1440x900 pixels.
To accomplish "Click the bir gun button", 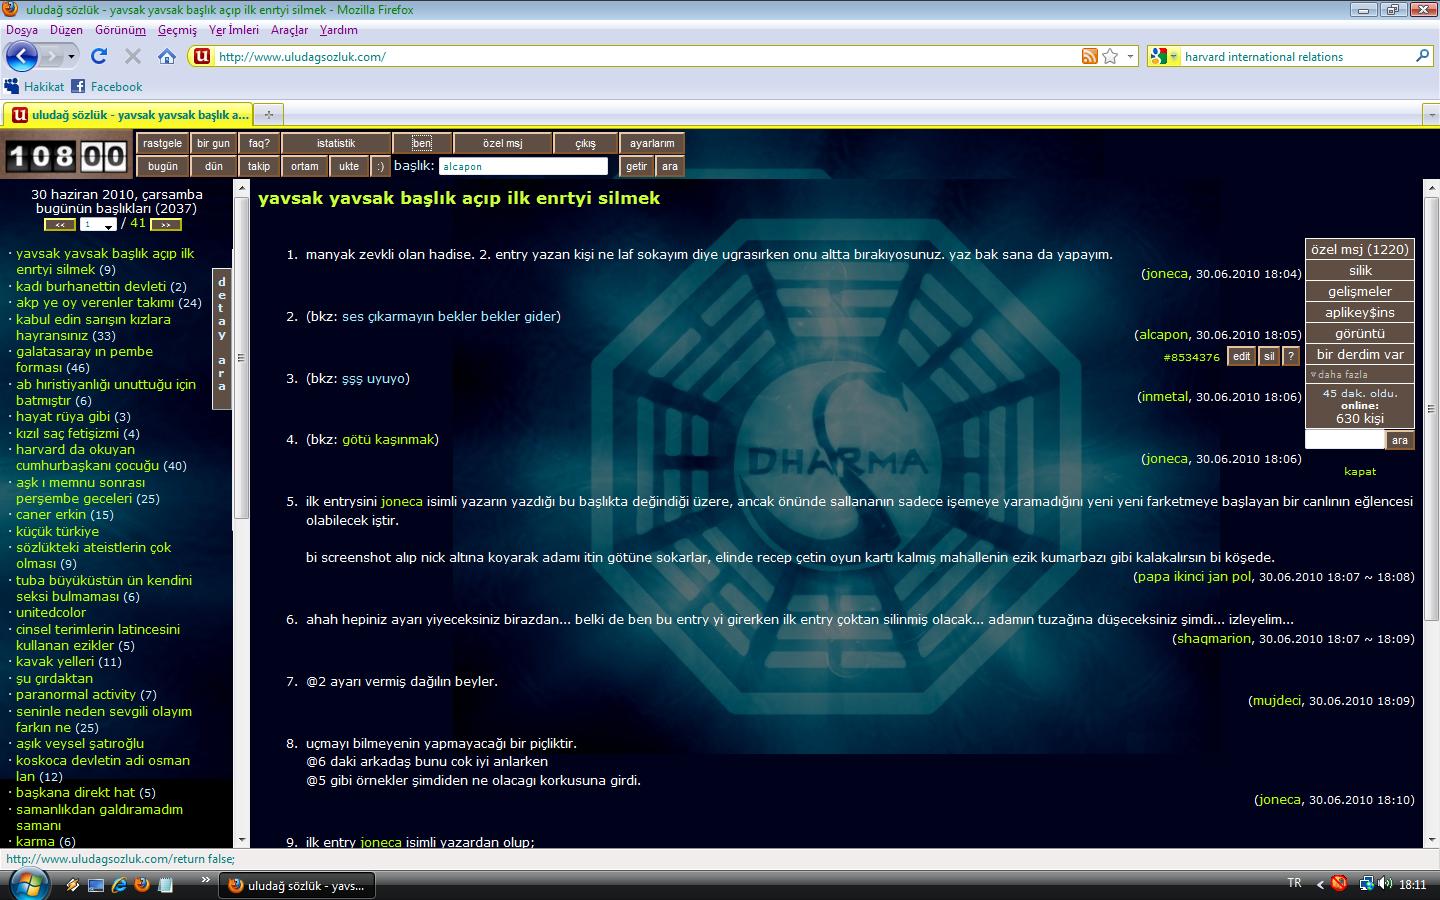I will pos(213,144).
